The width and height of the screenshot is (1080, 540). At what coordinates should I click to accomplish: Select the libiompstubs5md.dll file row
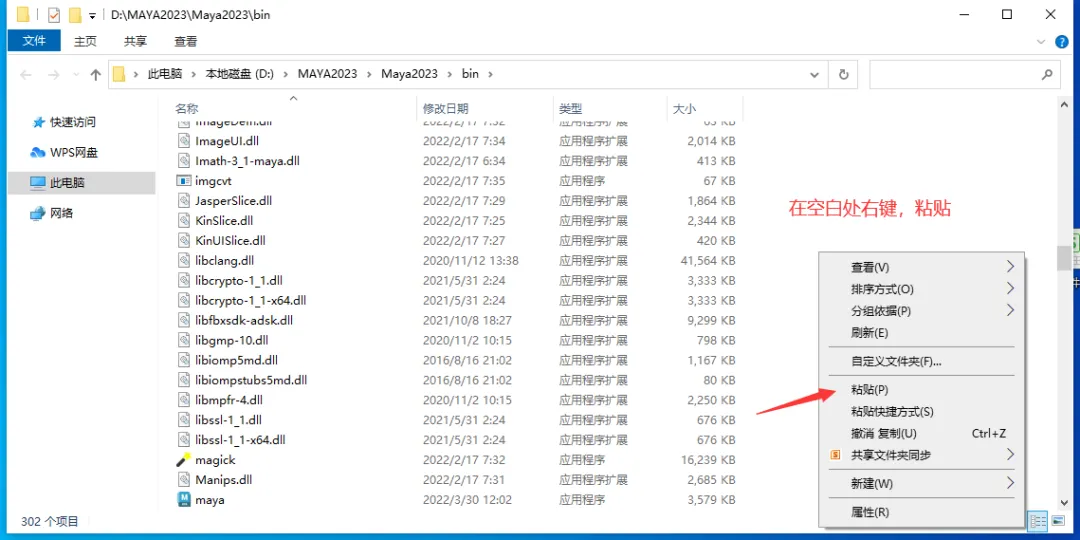(456, 380)
